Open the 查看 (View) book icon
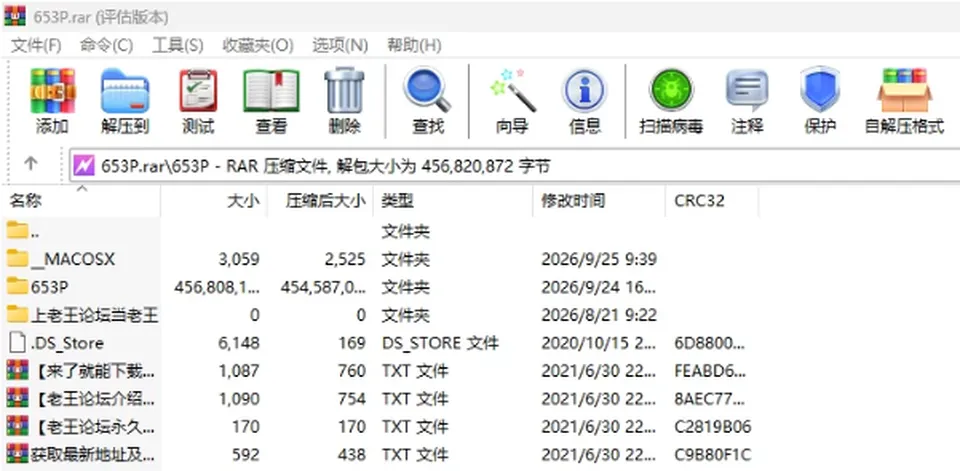Screen dimensions: 960x471 (271, 91)
